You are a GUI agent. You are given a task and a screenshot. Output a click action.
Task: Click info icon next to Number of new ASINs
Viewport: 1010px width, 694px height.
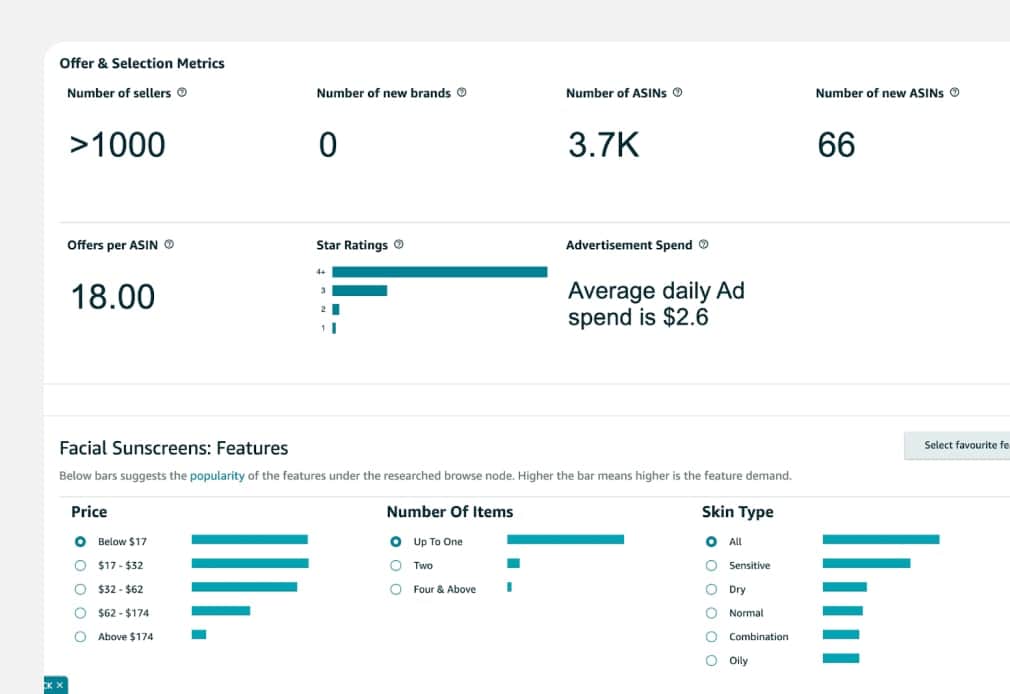(954, 93)
